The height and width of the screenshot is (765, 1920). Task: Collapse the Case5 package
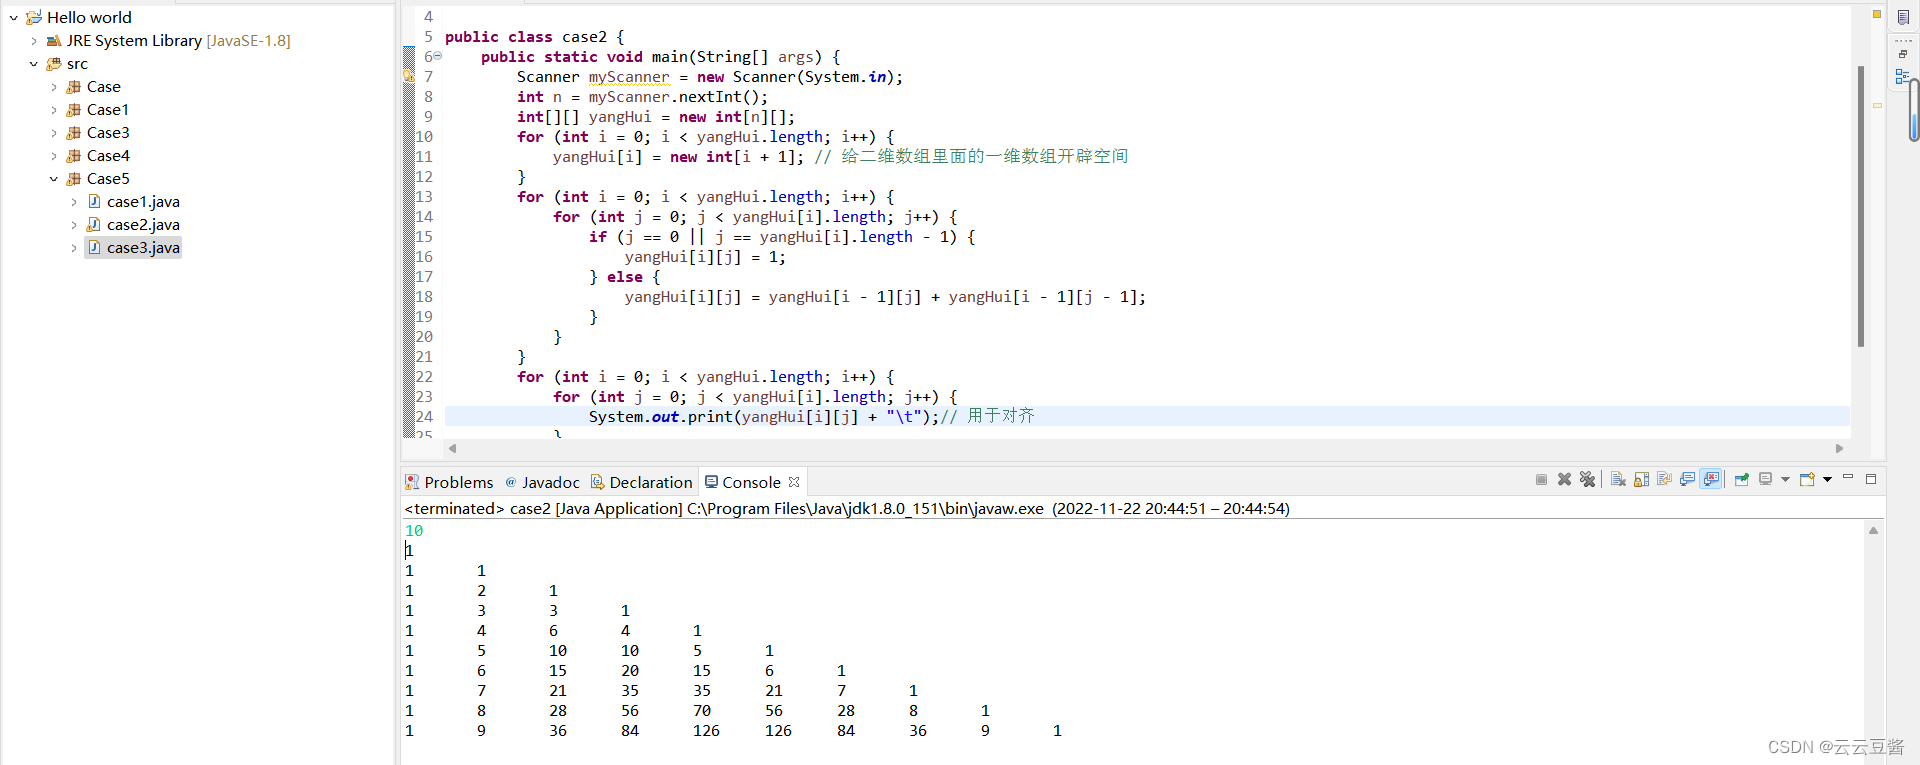54,179
